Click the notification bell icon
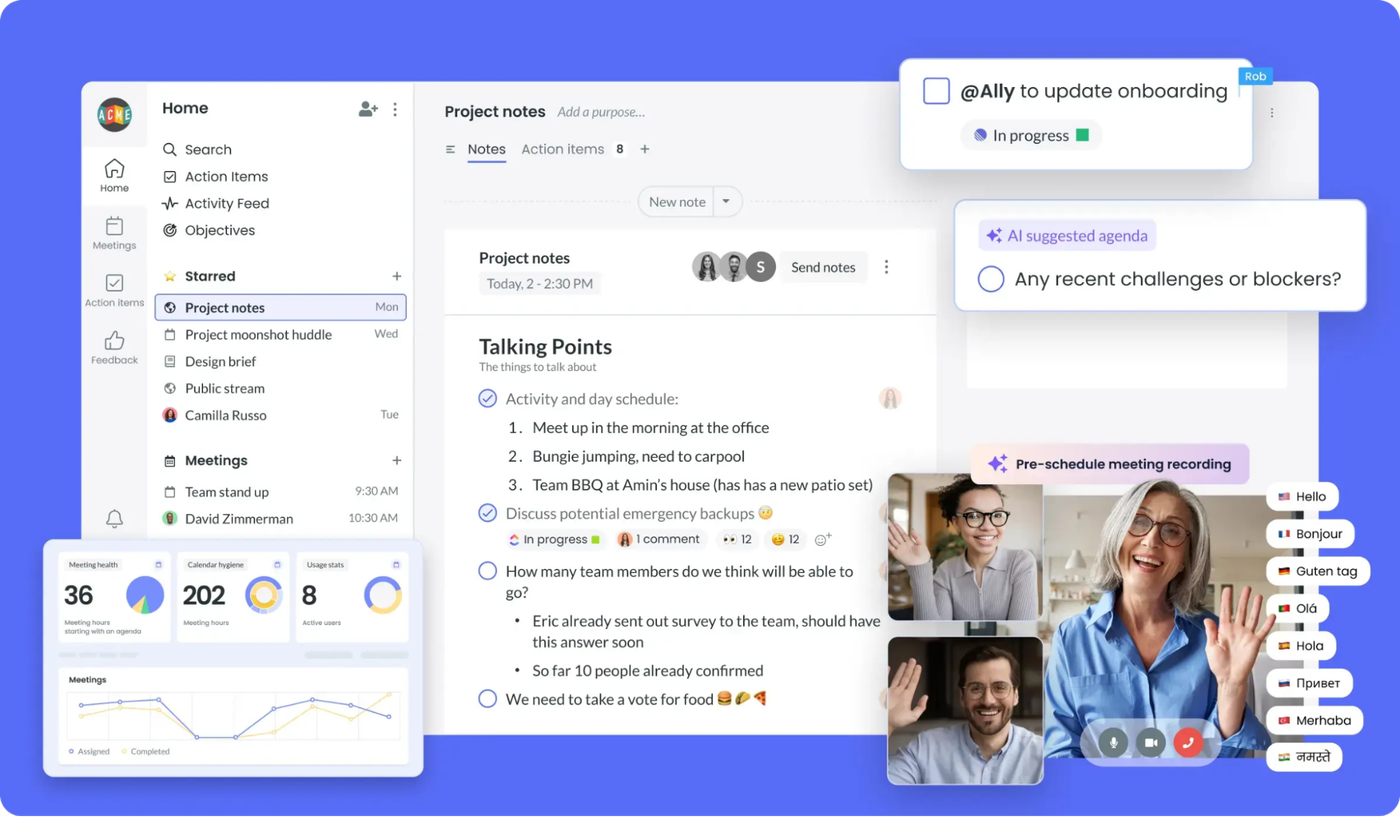The height and width of the screenshot is (817, 1400). 114,519
